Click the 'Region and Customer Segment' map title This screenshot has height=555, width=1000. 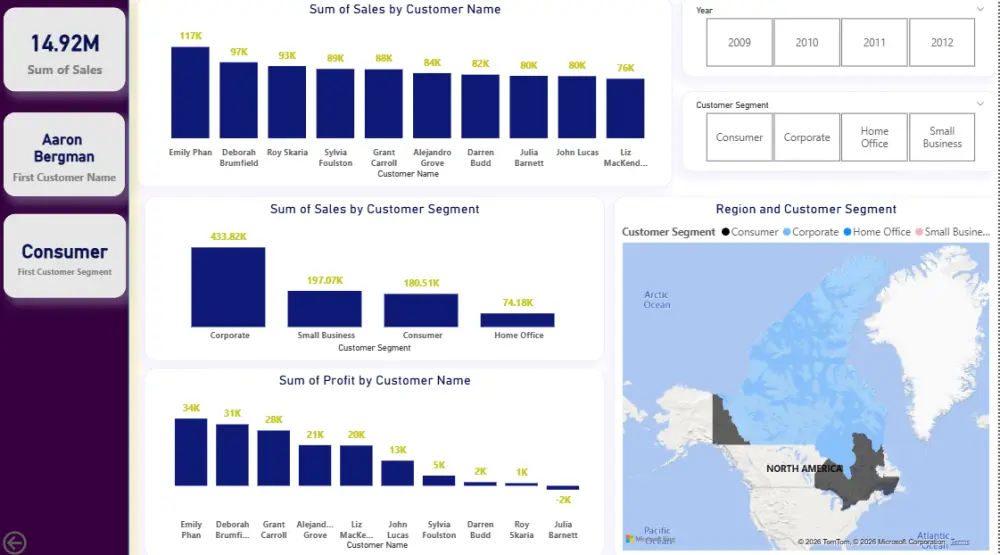(x=806, y=209)
